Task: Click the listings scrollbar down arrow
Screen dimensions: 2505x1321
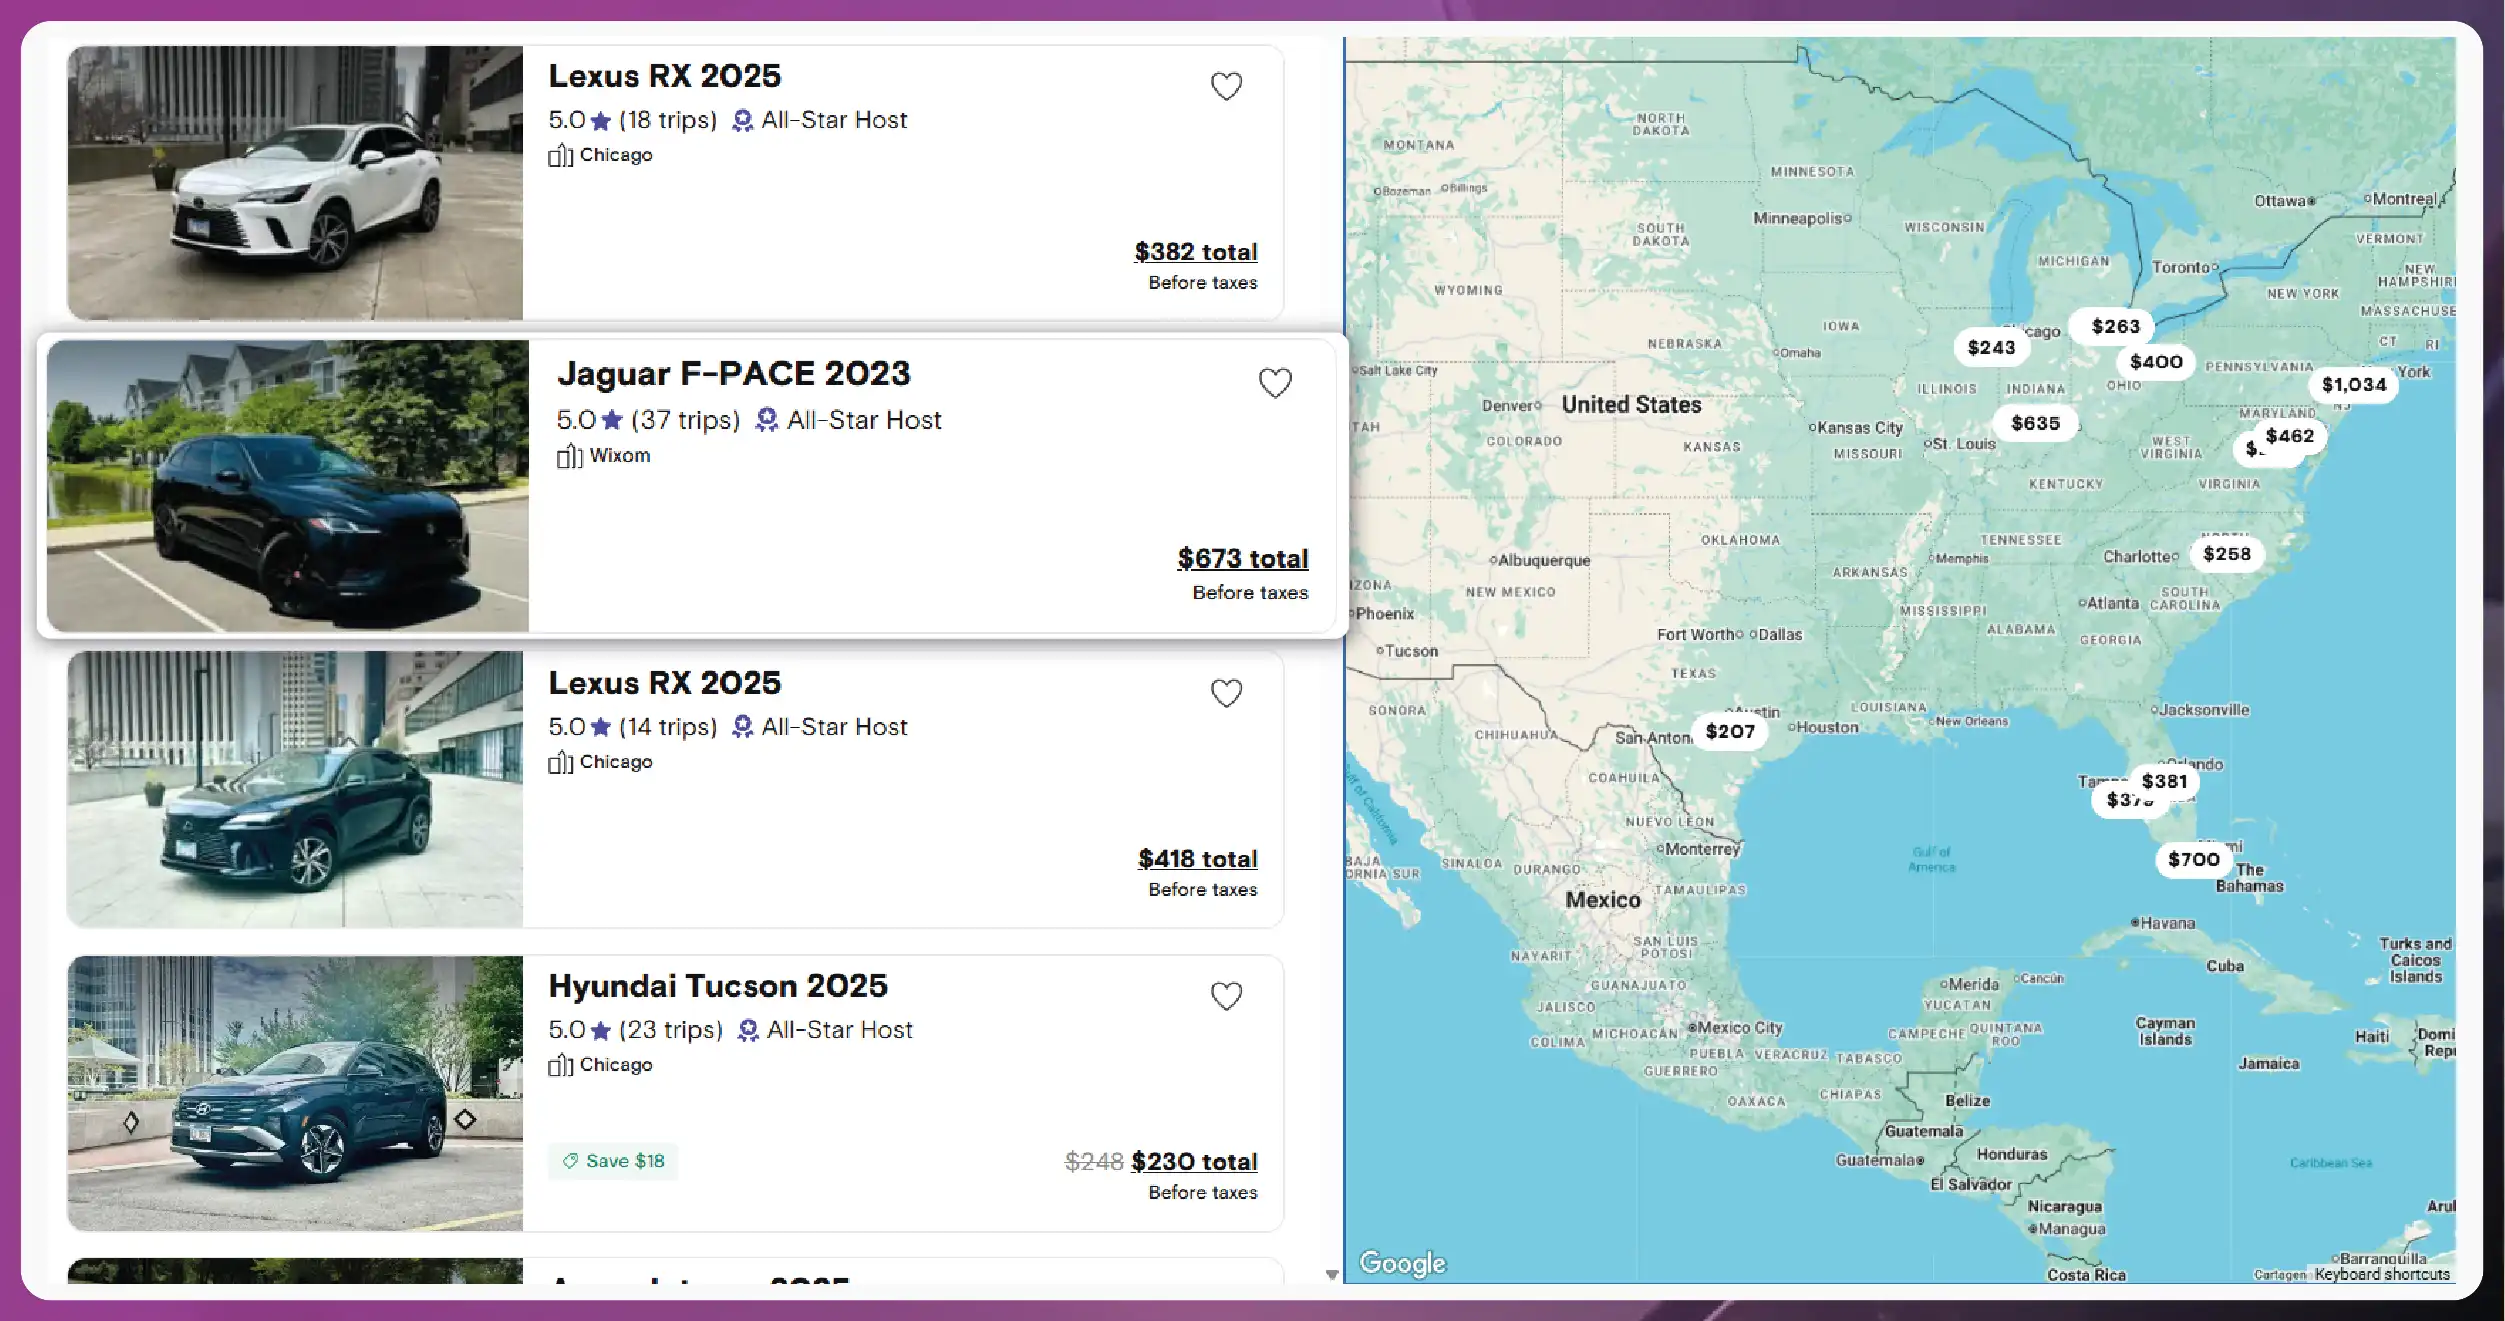Action: 1331,1275
